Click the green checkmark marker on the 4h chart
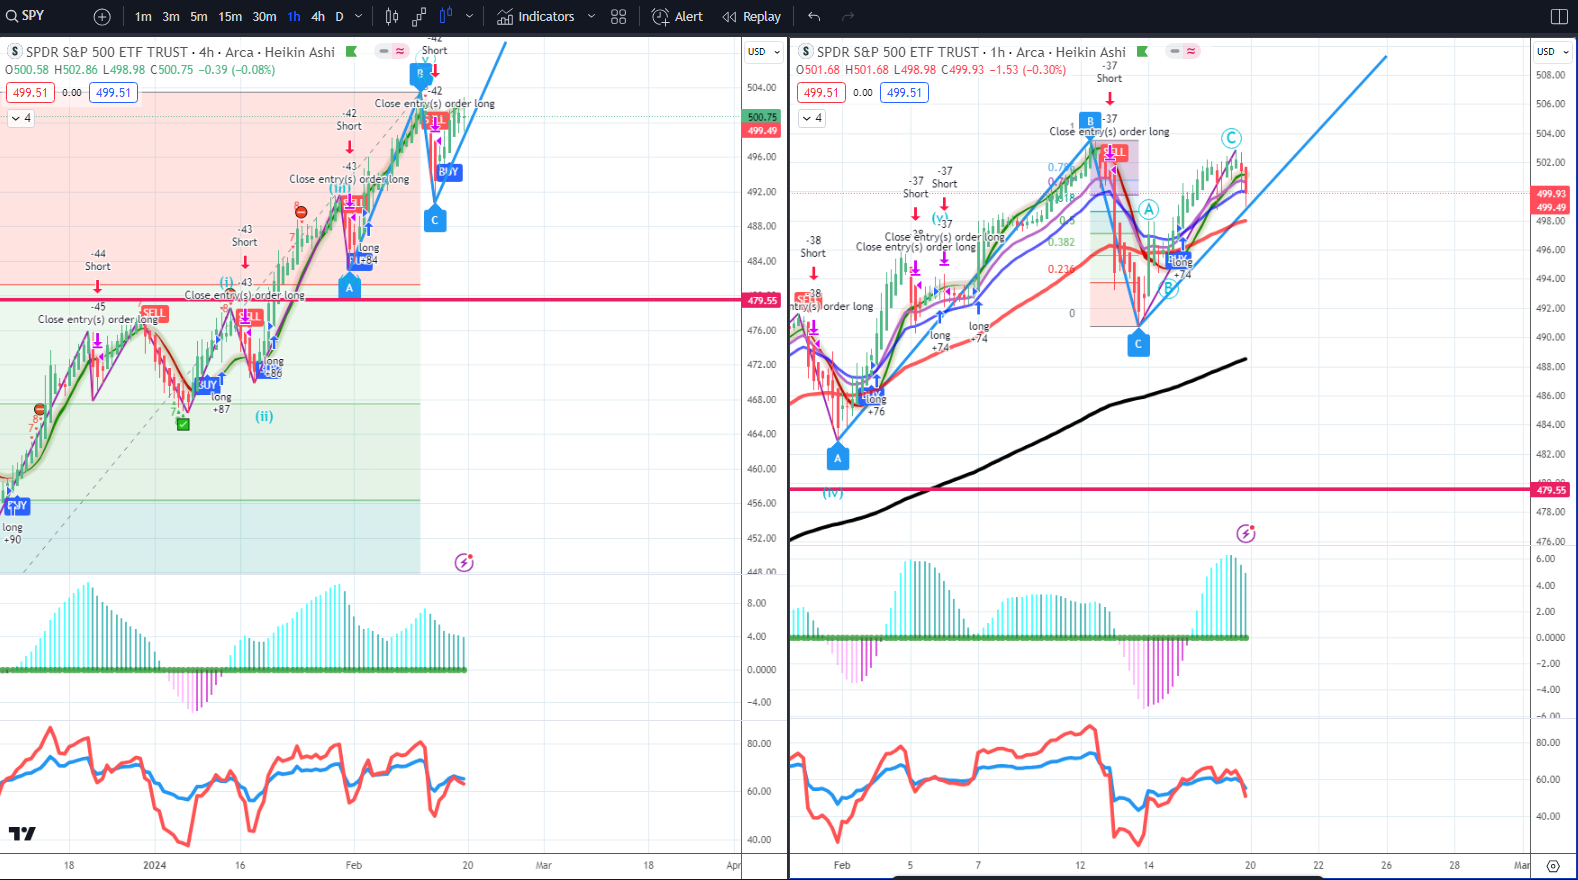1578x880 pixels. 183,424
